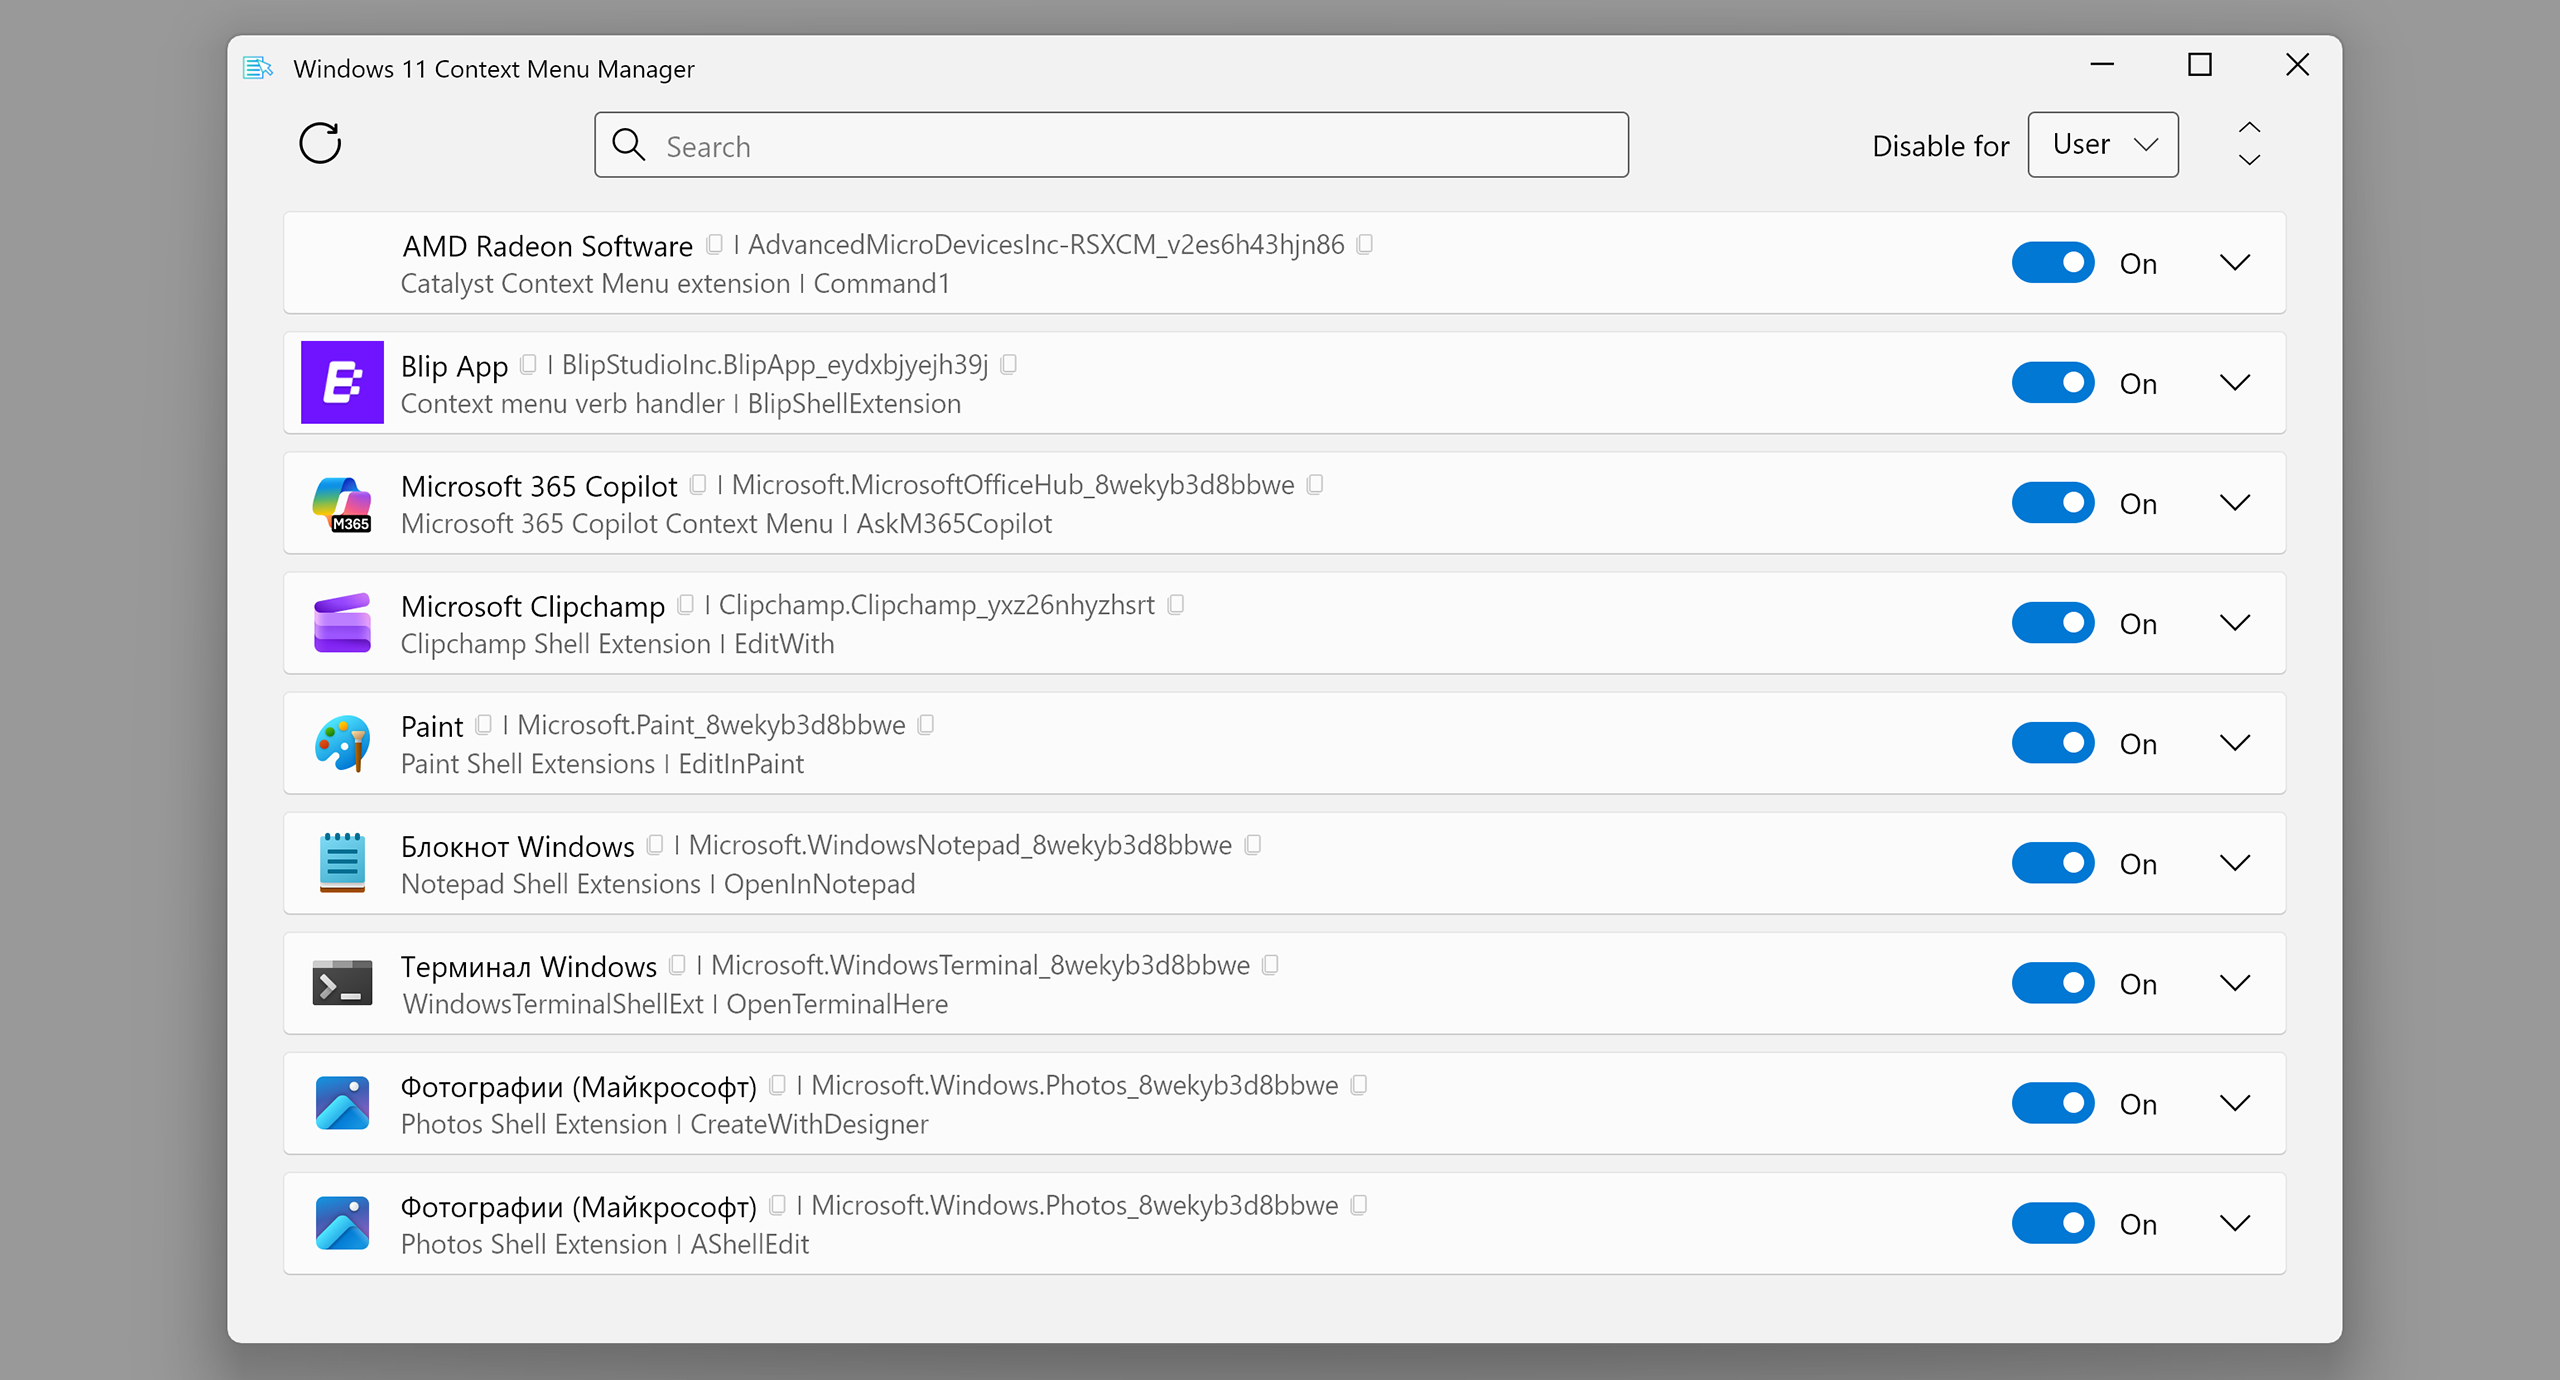Copy the Microsoft.Paint package ID
This screenshot has height=1380, width=2560.
[926, 724]
